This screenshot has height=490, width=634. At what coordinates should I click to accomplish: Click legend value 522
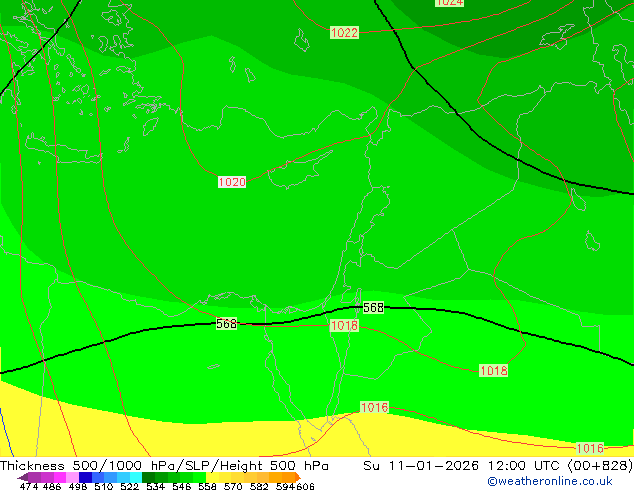coord(129,486)
